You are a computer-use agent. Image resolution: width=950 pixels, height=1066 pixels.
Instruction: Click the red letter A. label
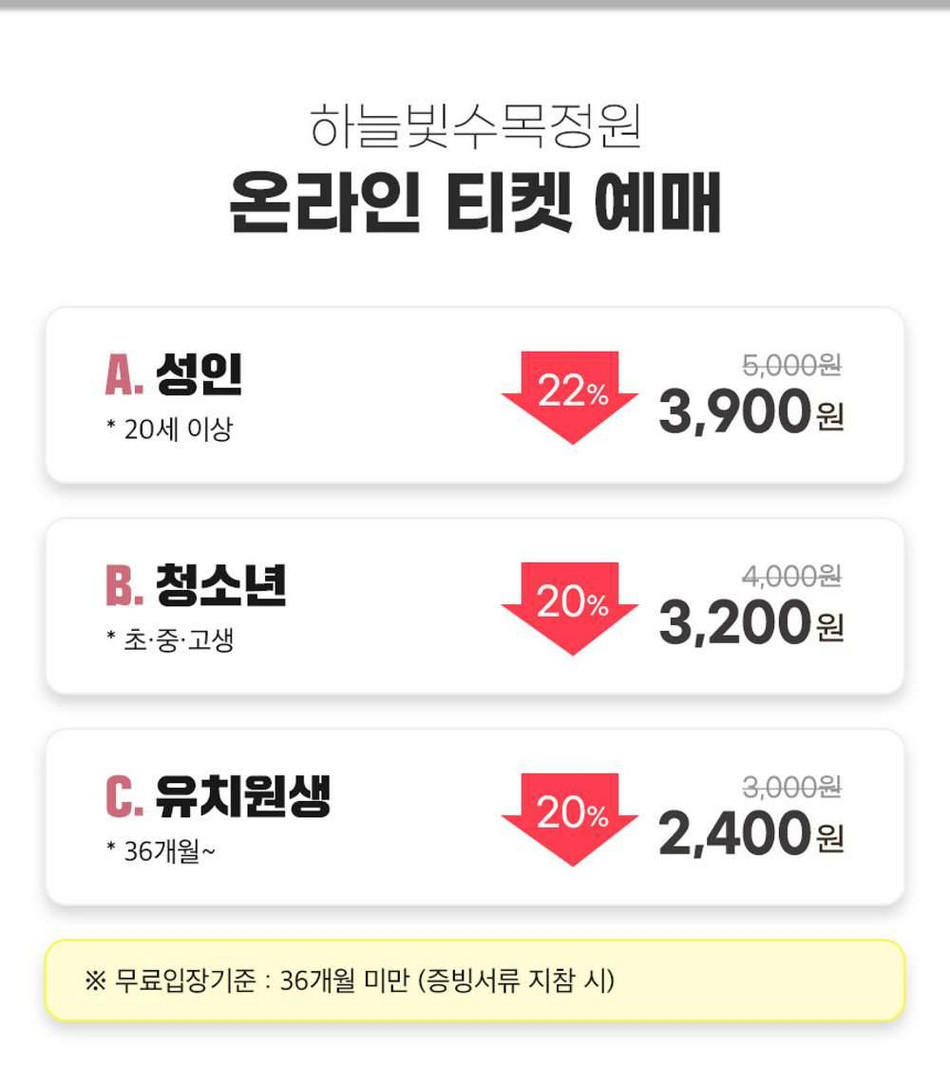click(124, 375)
